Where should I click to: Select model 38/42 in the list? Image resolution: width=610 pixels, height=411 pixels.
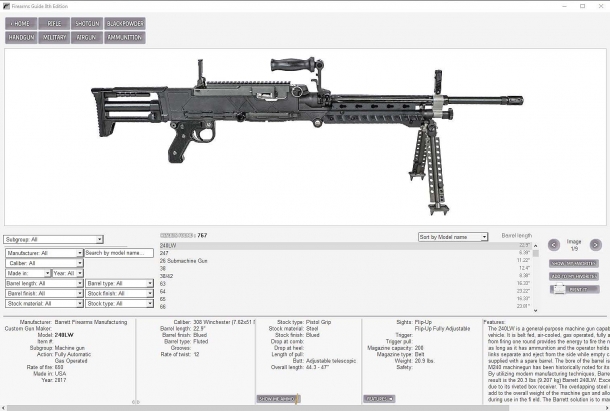(345, 276)
